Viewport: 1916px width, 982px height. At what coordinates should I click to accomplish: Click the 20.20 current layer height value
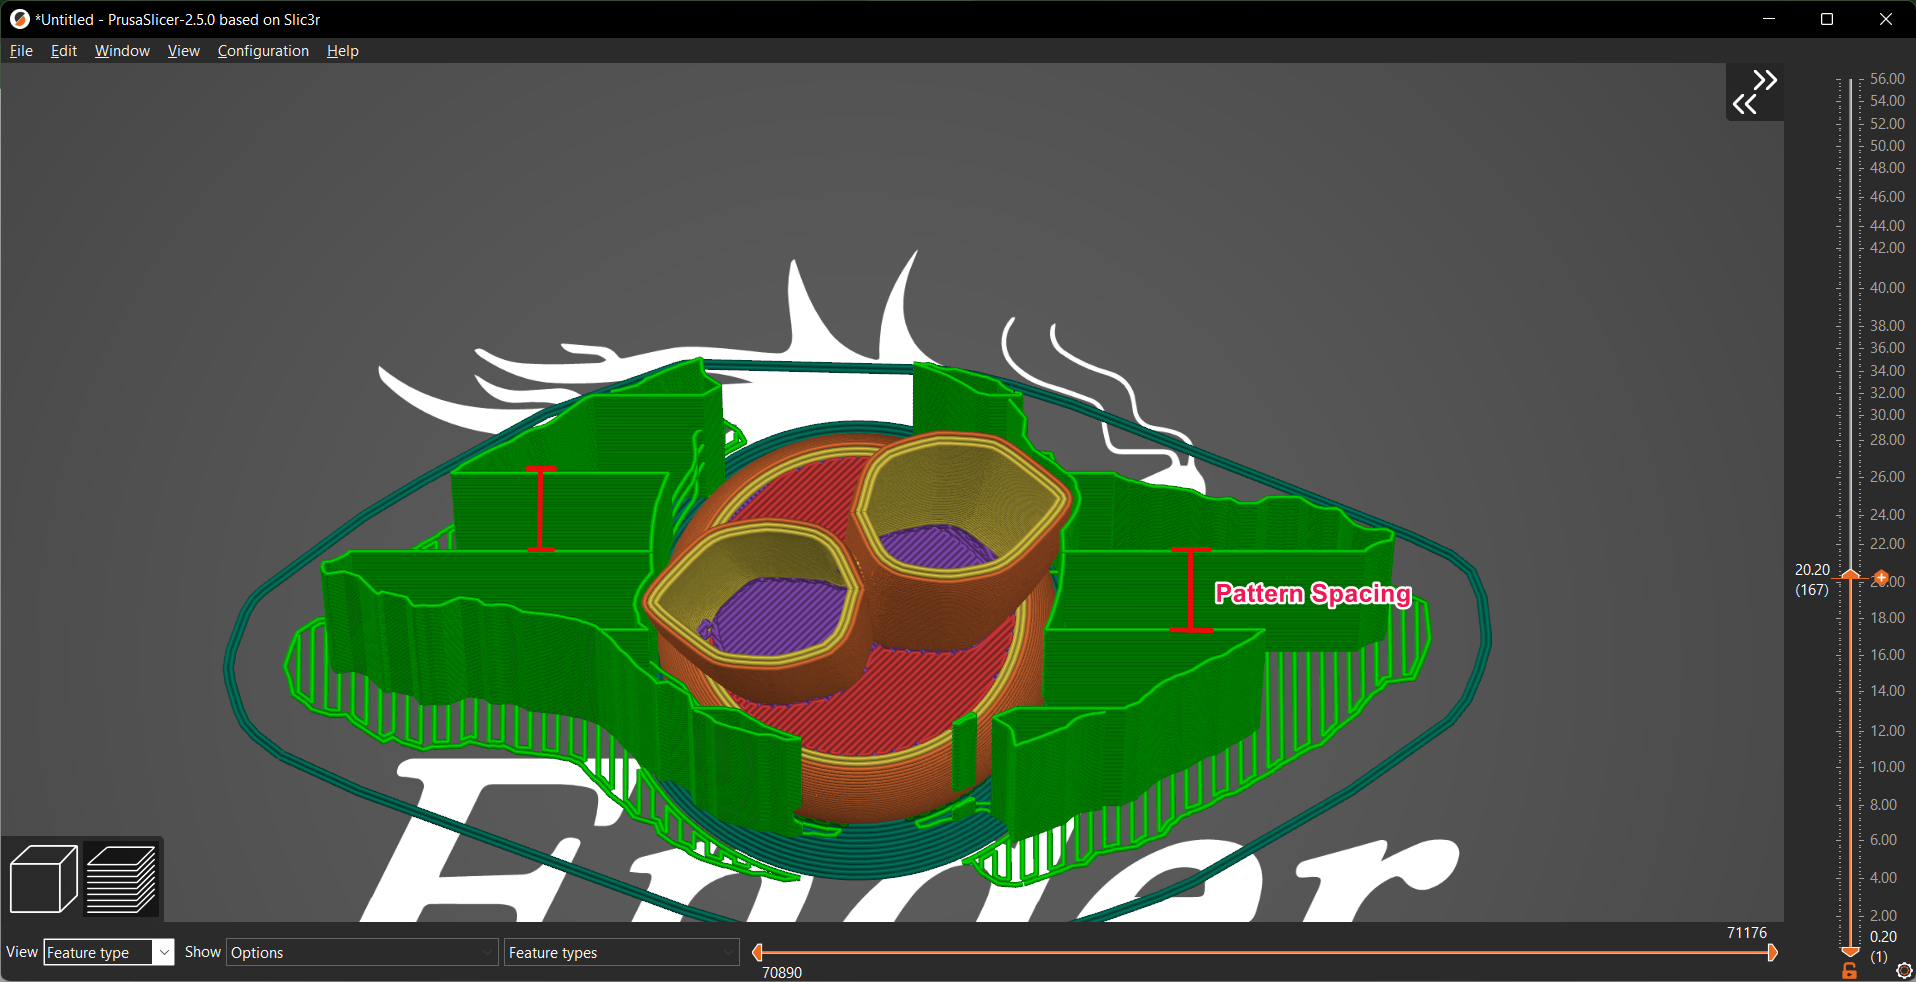pos(1812,569)
